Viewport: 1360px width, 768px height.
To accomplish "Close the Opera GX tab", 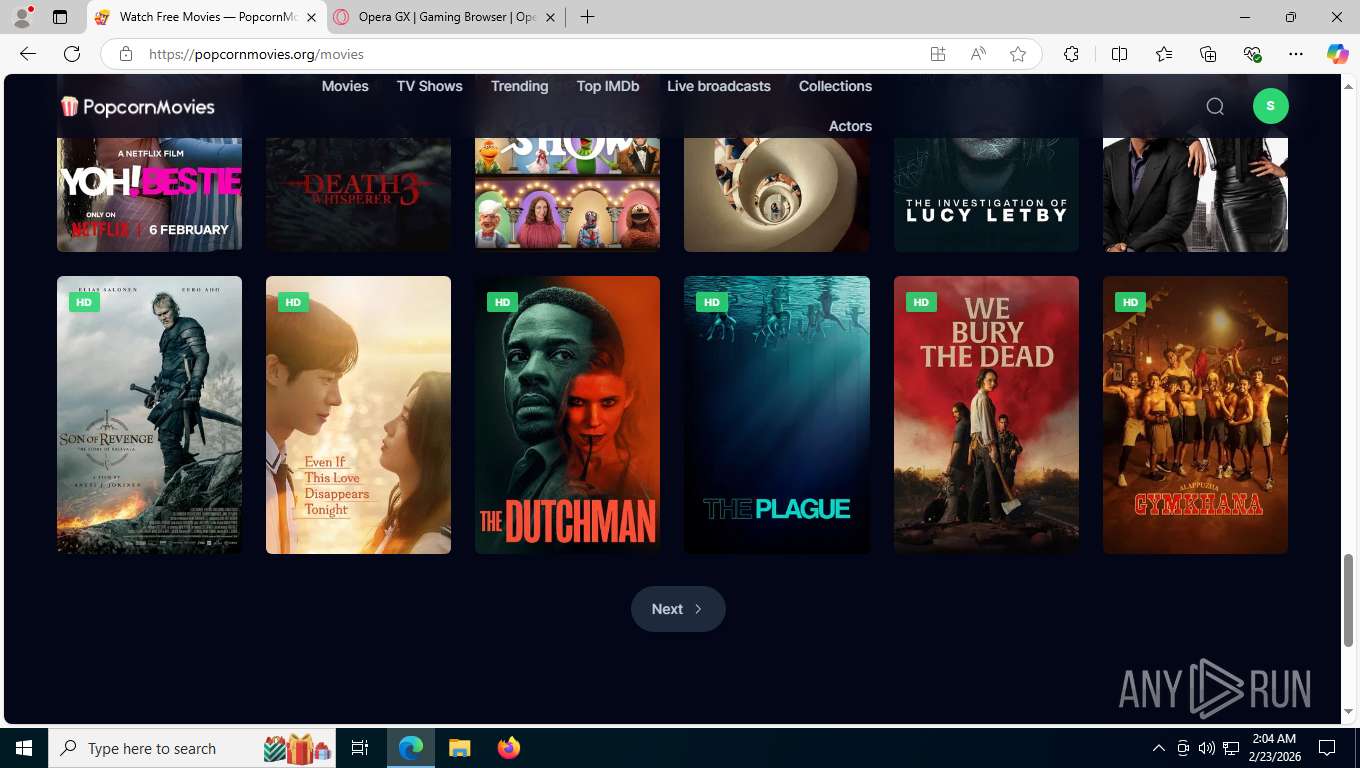I will click(x=550, y=17).
